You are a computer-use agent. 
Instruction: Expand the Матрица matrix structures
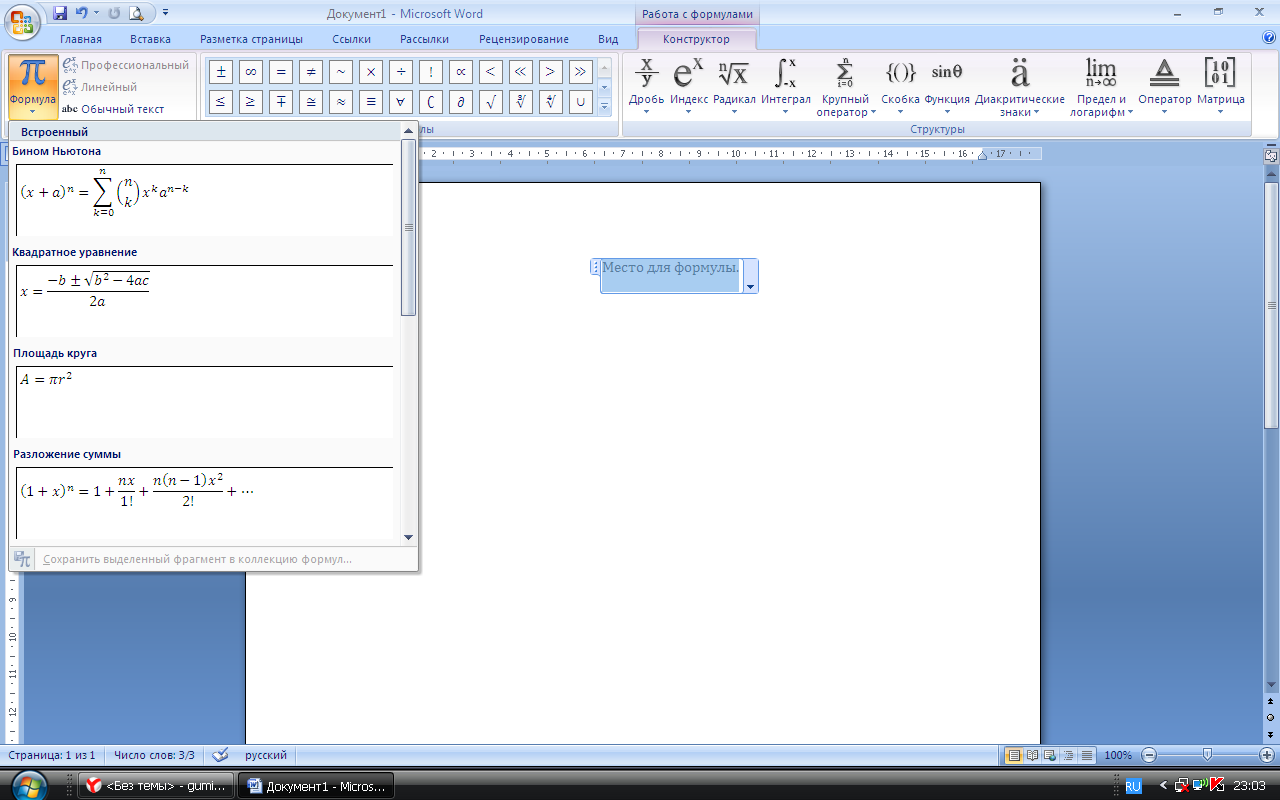click(1220, 87)
